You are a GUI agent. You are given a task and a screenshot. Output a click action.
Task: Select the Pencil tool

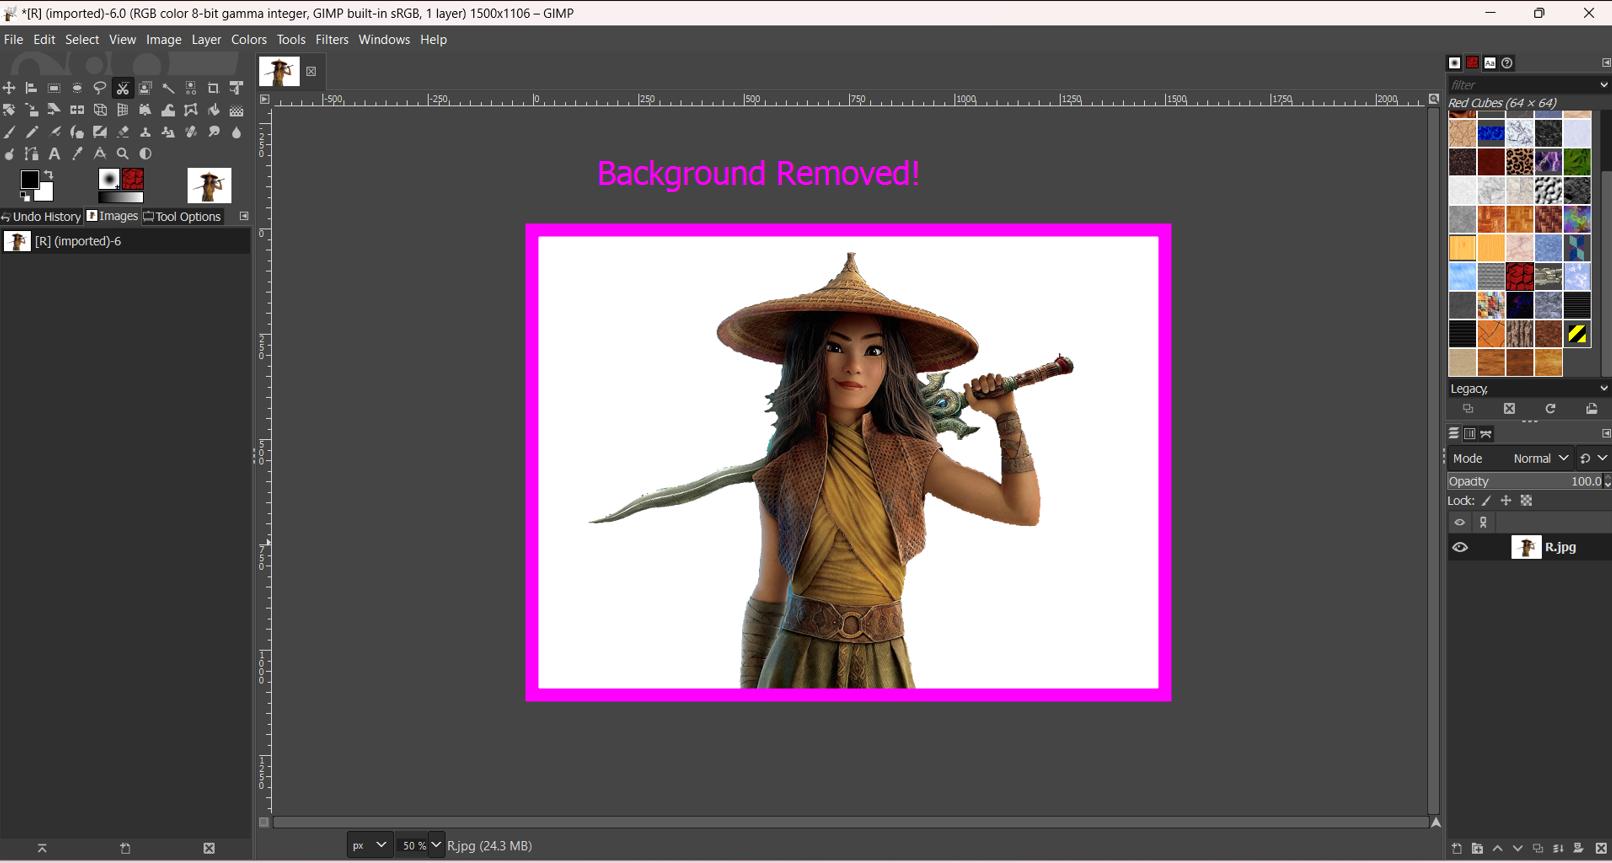(x=32, y=132)
